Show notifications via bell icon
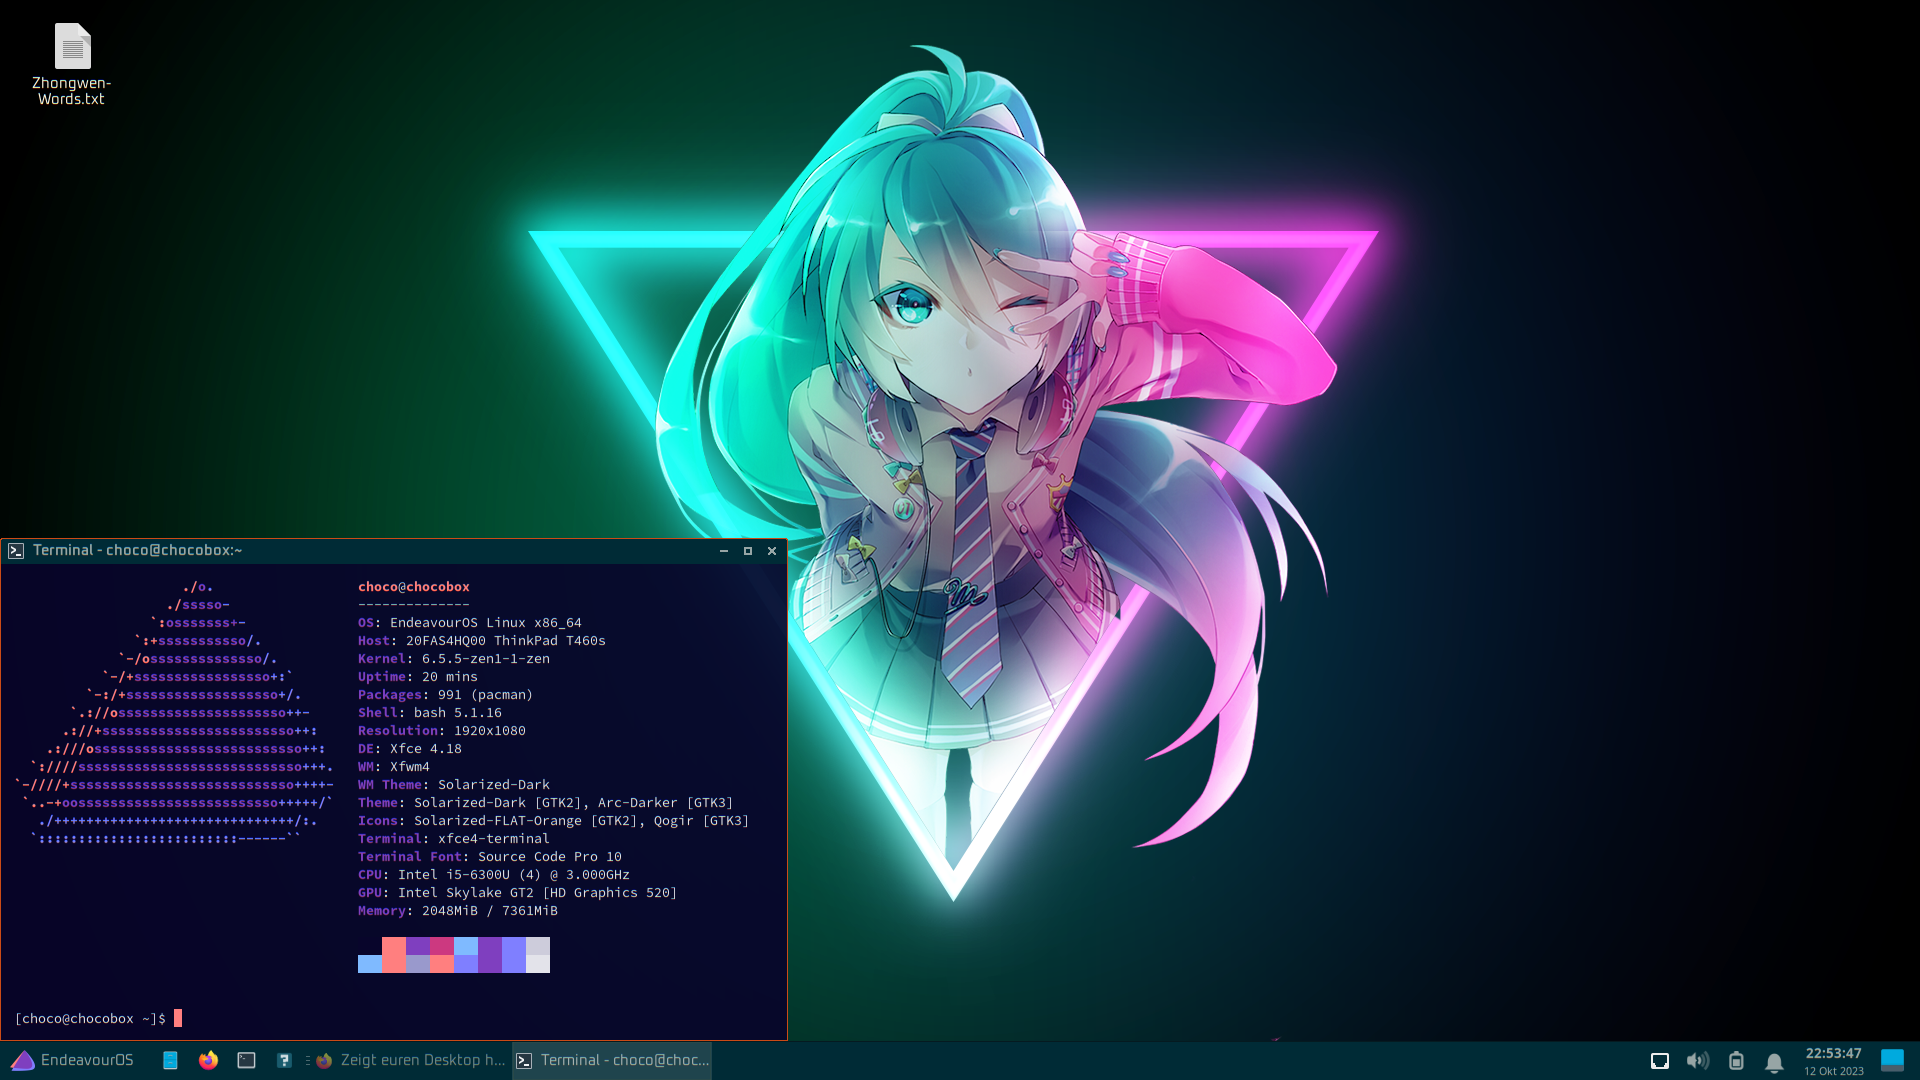 pyautogui.click(x=1774, y=1062)
